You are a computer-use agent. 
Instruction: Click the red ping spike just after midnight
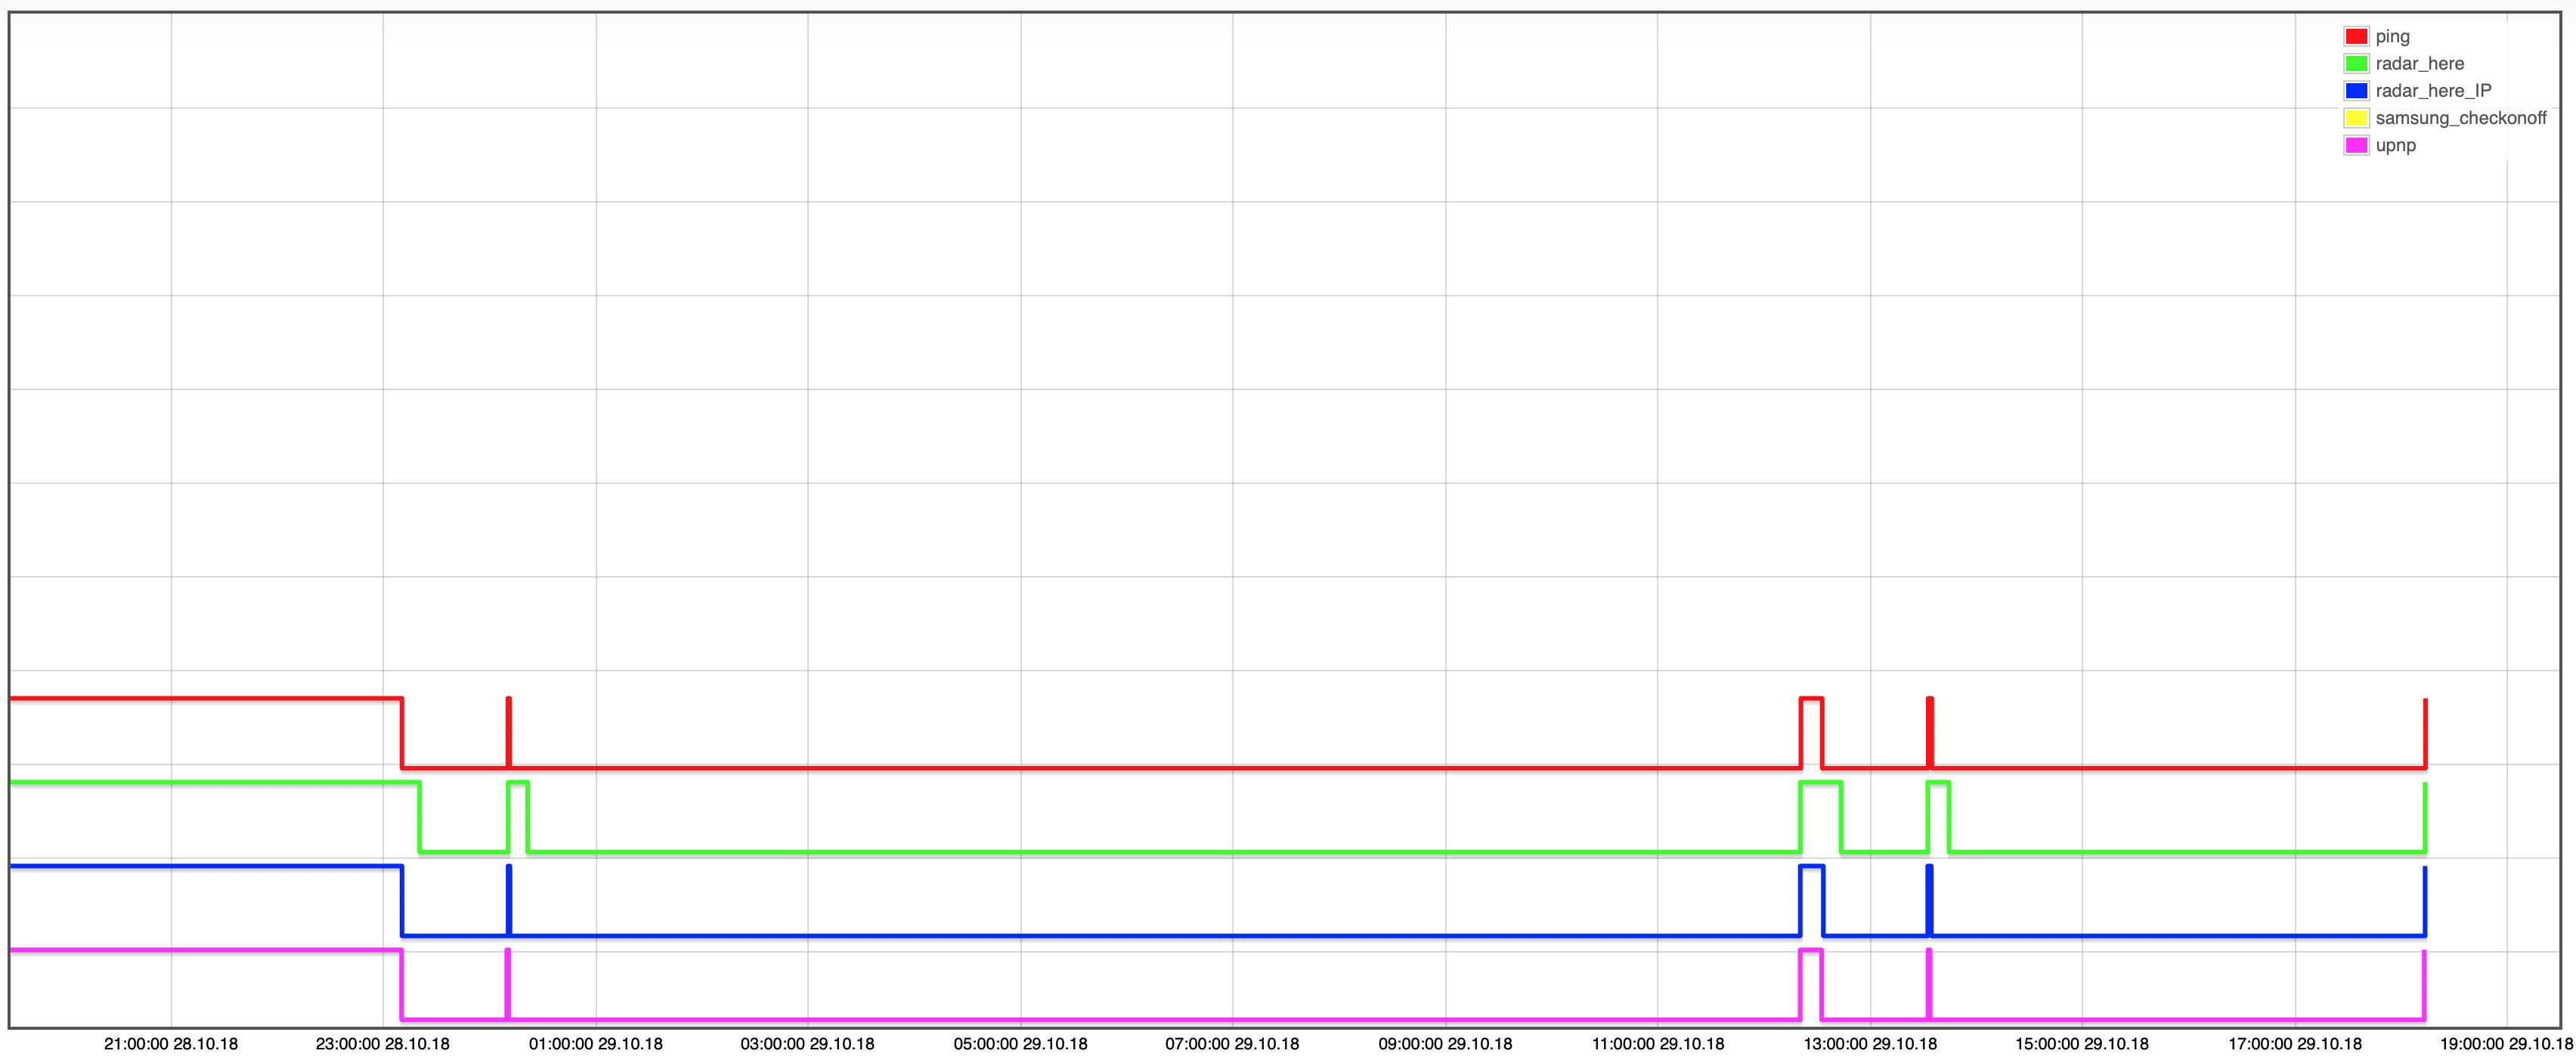[x=509, y=730]
